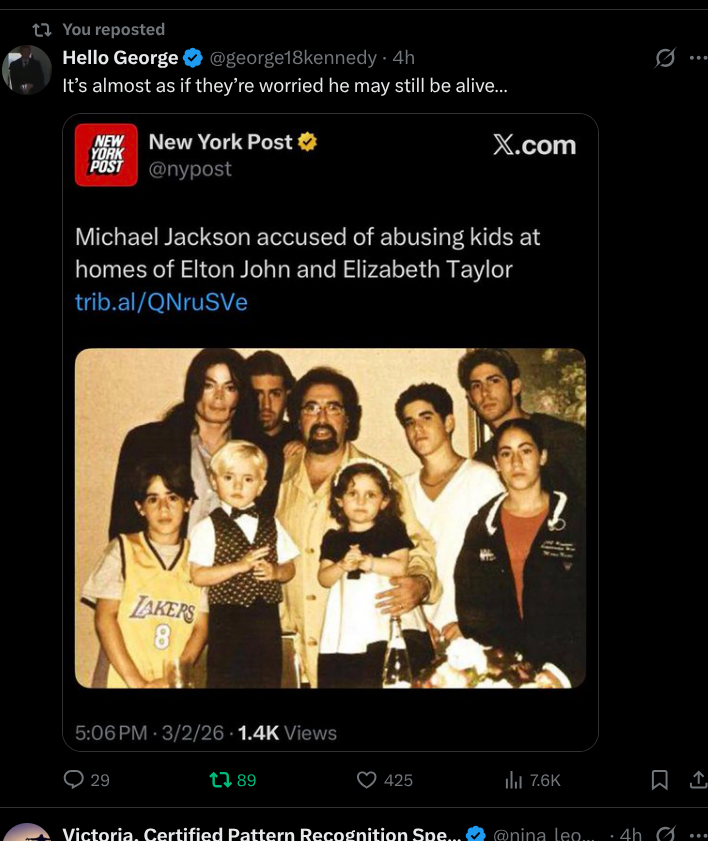708x841 pixels.
Task: Open the trib.al/QNruSVe link
Action: (x=161, y=302)
